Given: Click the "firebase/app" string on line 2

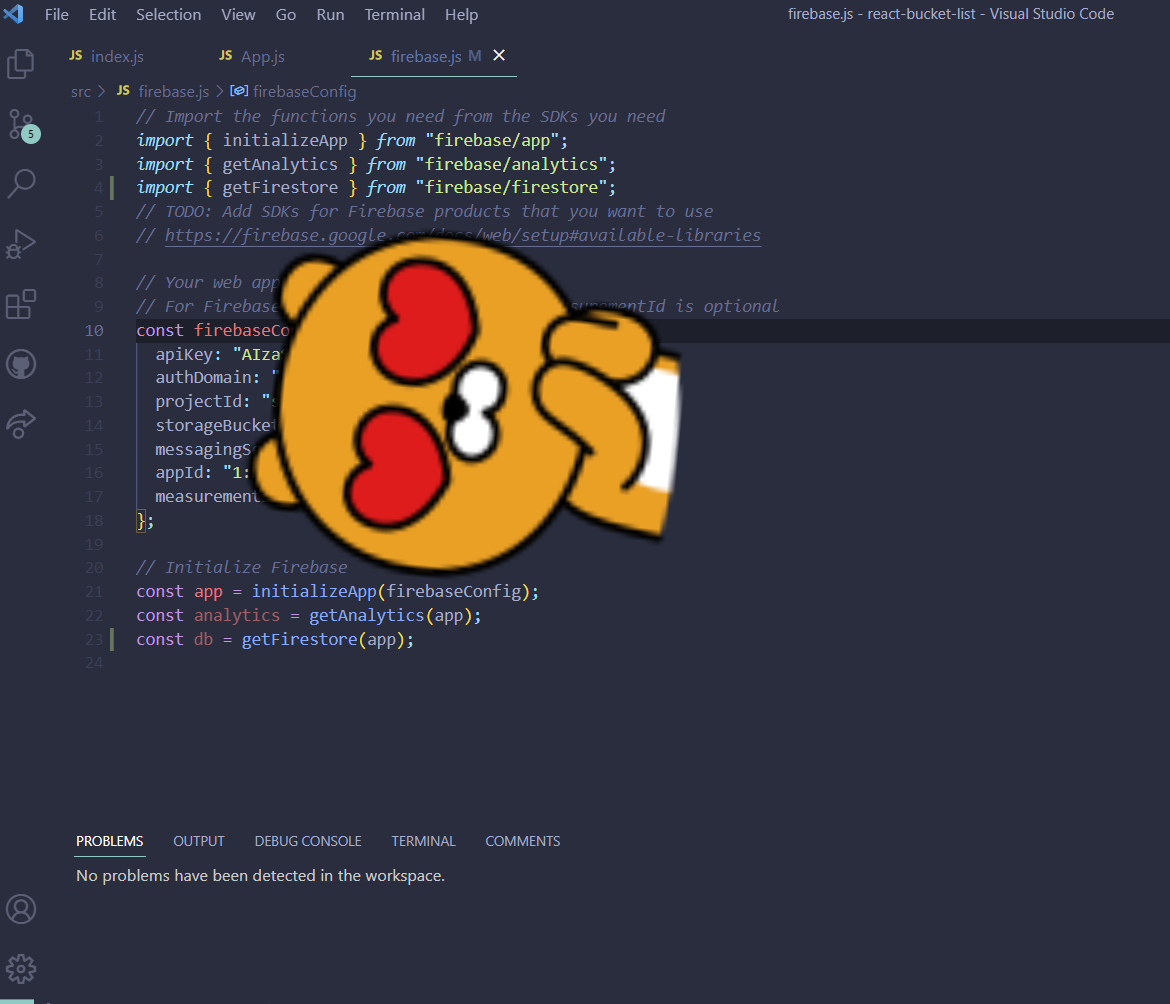Looking at the screenshot, I should (492, 140).
